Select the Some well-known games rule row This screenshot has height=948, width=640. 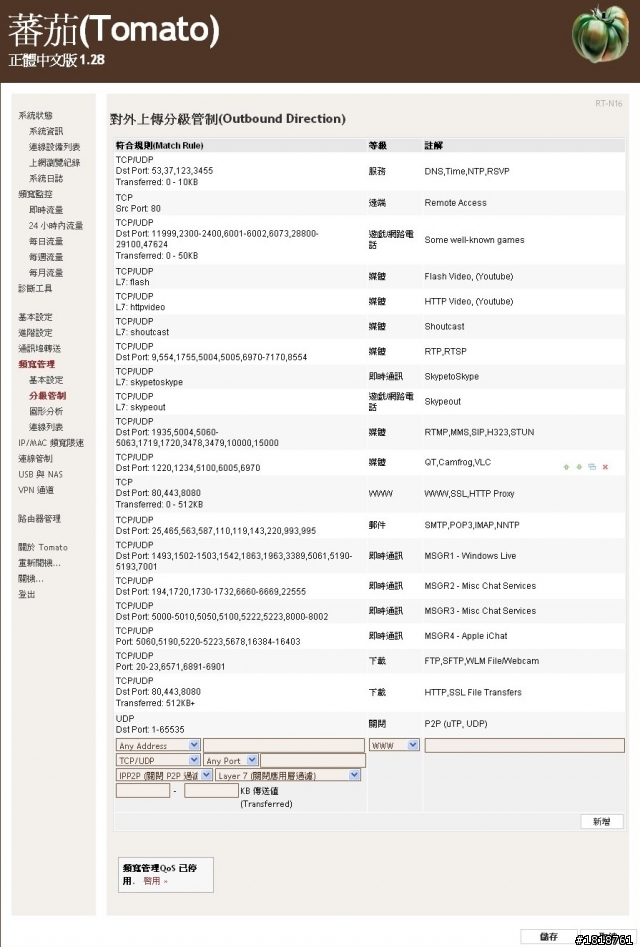point(369,239)
